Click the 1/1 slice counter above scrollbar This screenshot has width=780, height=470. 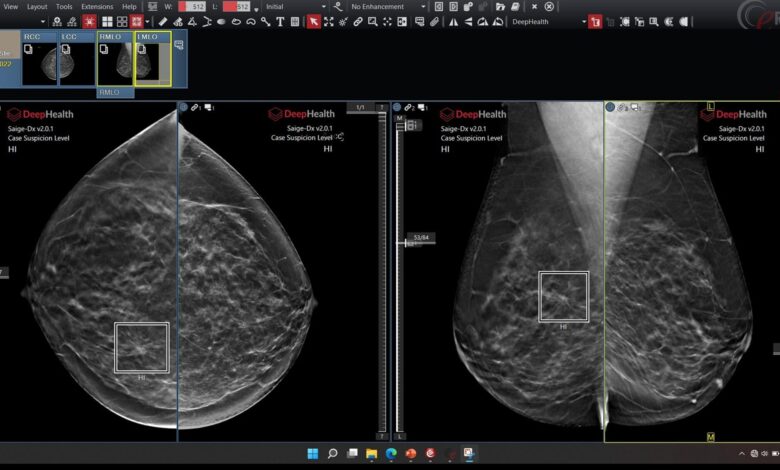(360, 107)
